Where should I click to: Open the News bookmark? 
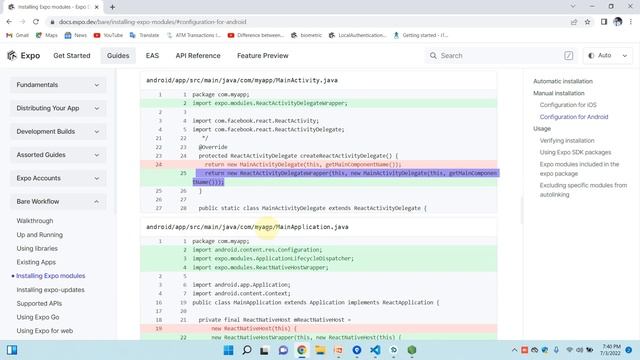pos(76,35)
